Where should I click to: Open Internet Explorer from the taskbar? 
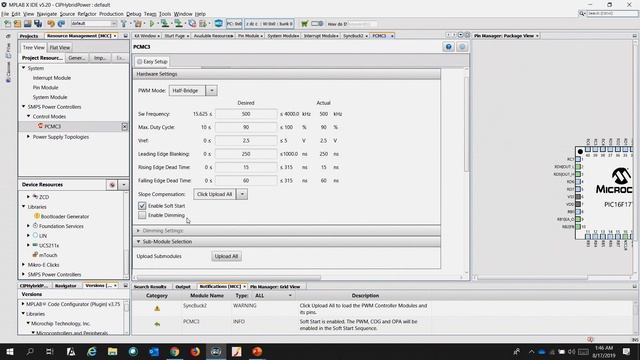click(92, 351)
